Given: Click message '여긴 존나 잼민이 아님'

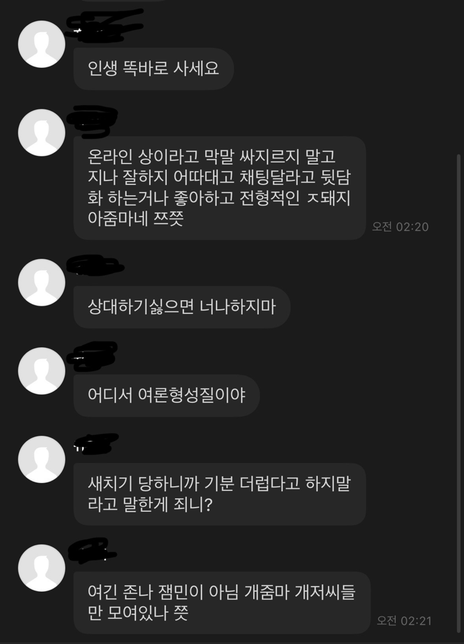Looking at the screenshot, I should point(222,603).
